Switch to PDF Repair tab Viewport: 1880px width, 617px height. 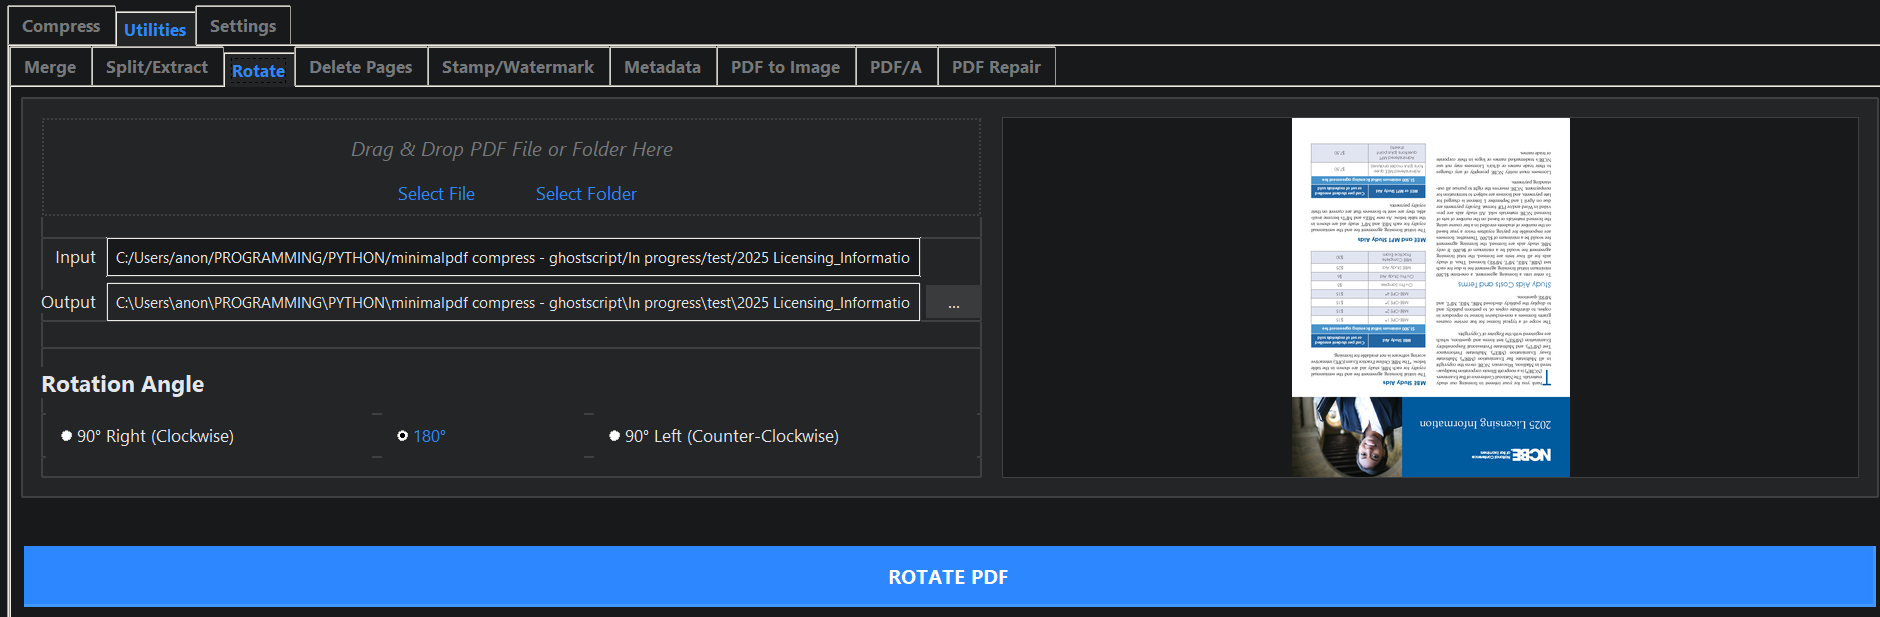pyautogui.click(x=996, y=67)
